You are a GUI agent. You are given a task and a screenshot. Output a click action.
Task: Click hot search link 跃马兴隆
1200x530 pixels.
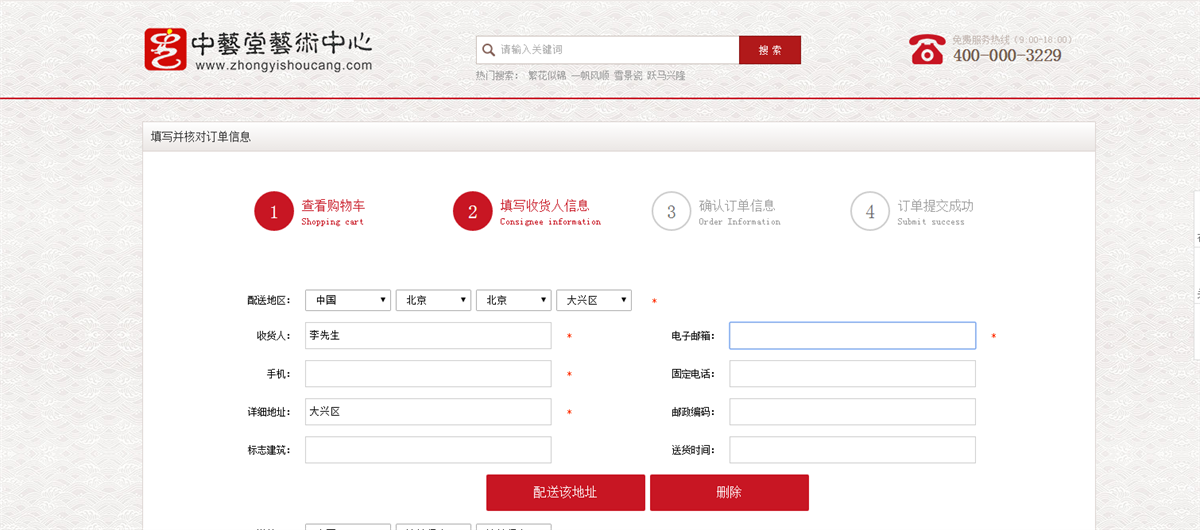[x=666, y=76]
